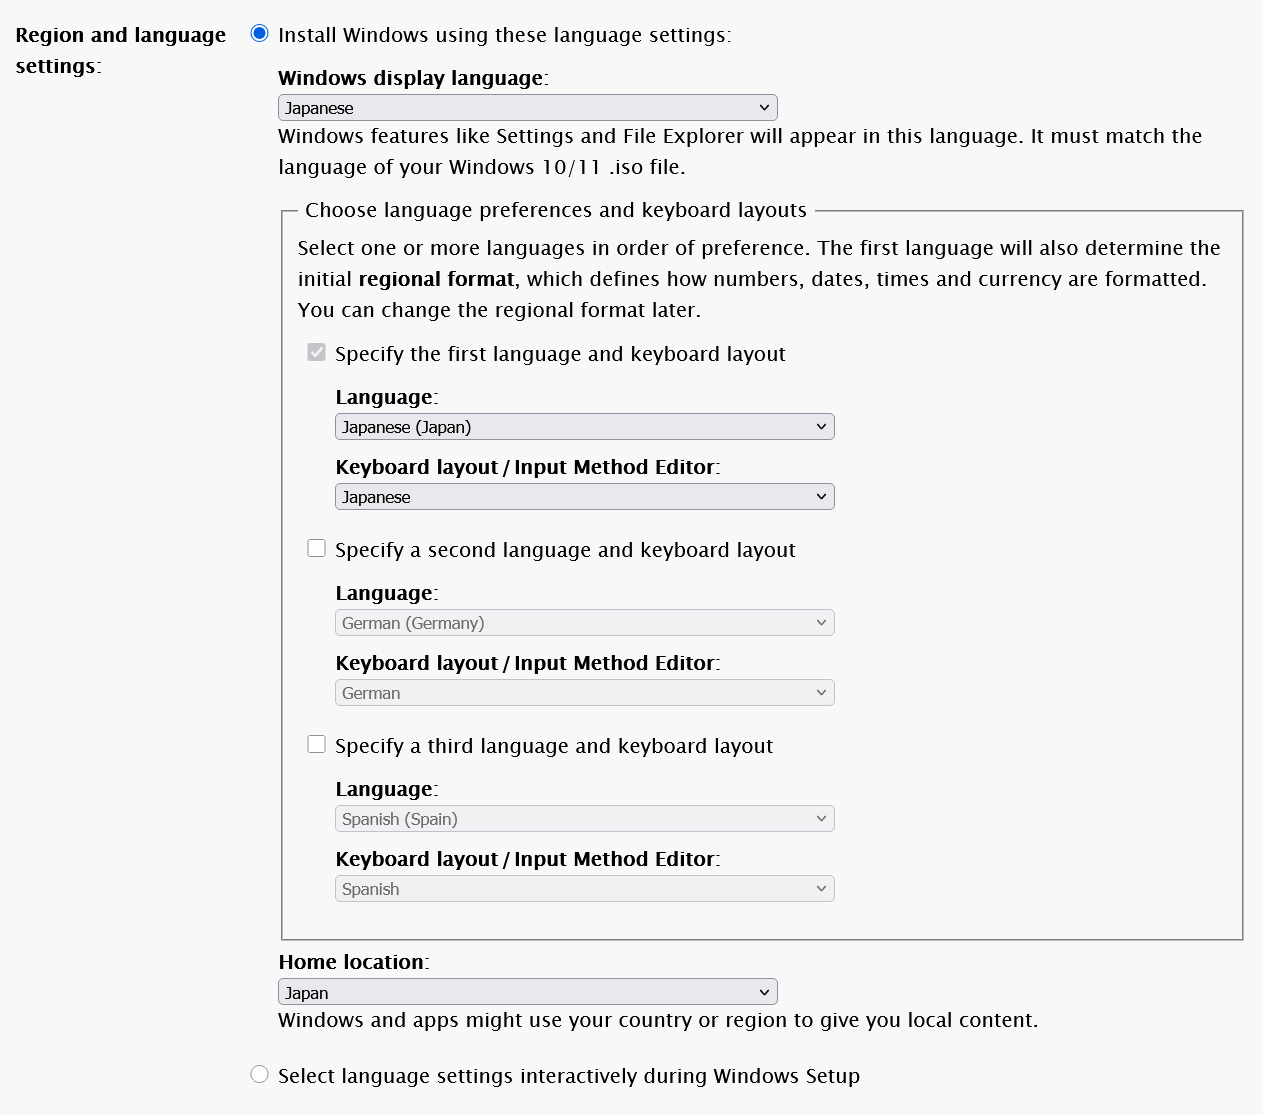
Task: Tick the third language and keyboard checkbox
Action: pos(317,745)
